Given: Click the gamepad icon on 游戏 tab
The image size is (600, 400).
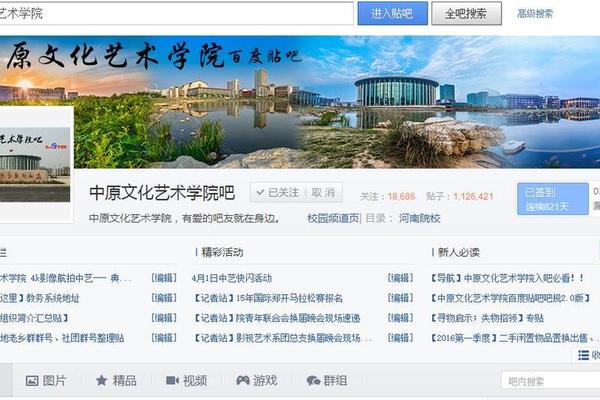Looking at the screenshot, I should (243, 380).
